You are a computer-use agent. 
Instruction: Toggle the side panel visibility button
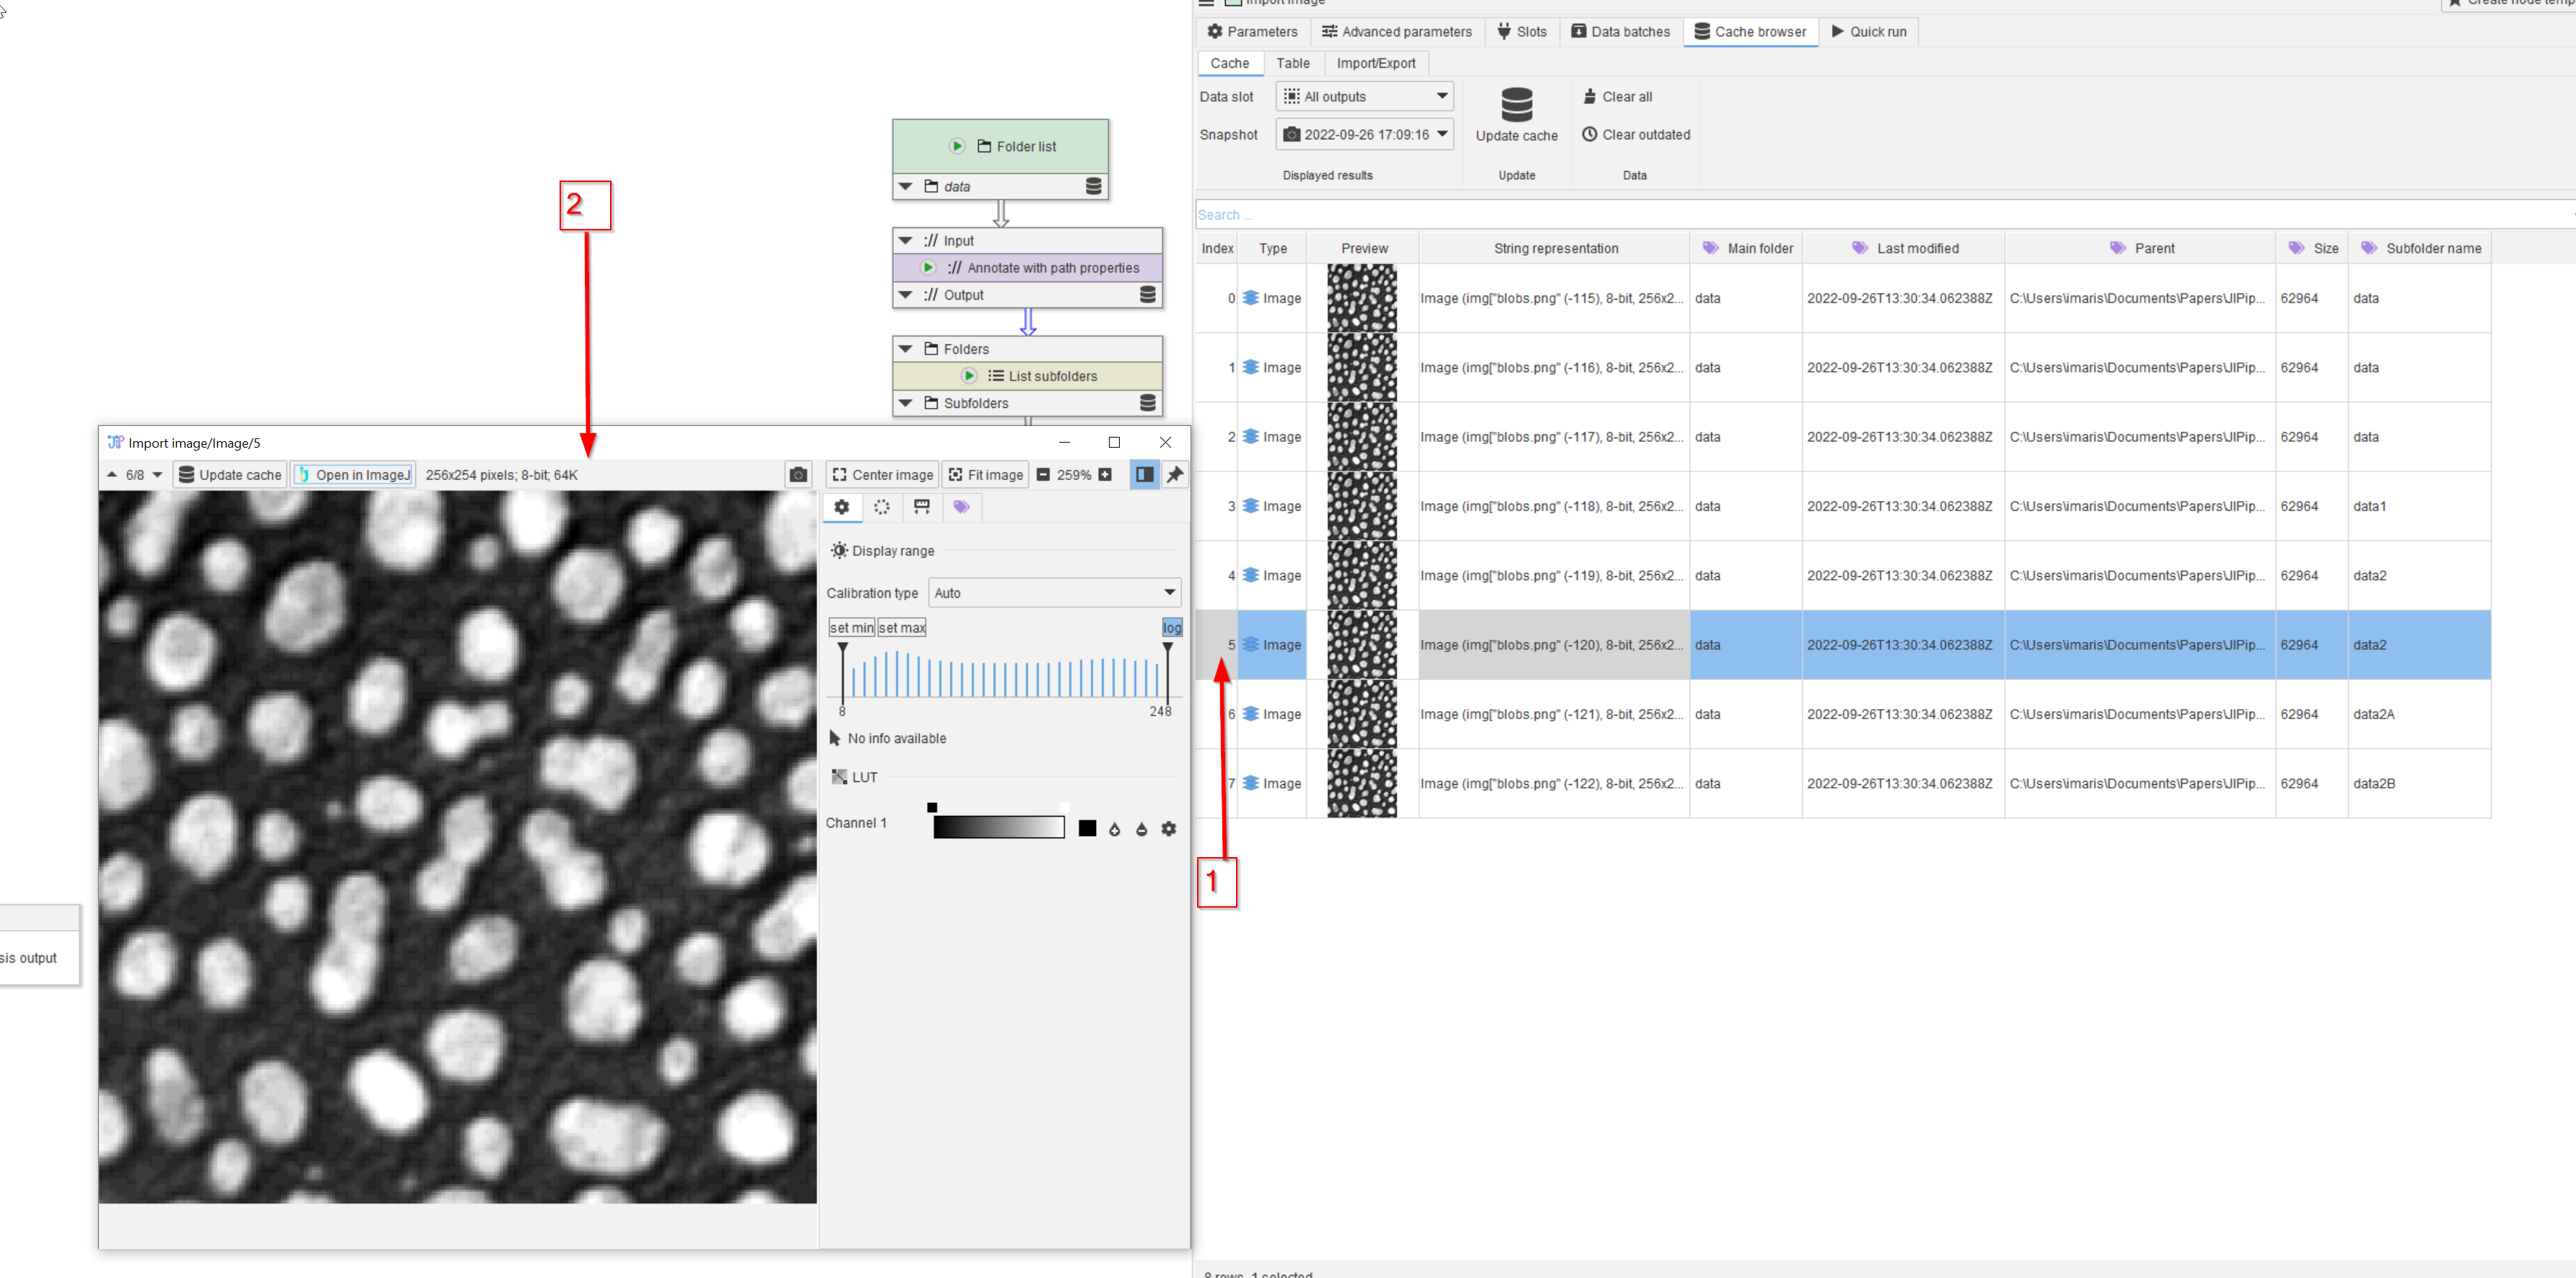(x=1144, y=475)
